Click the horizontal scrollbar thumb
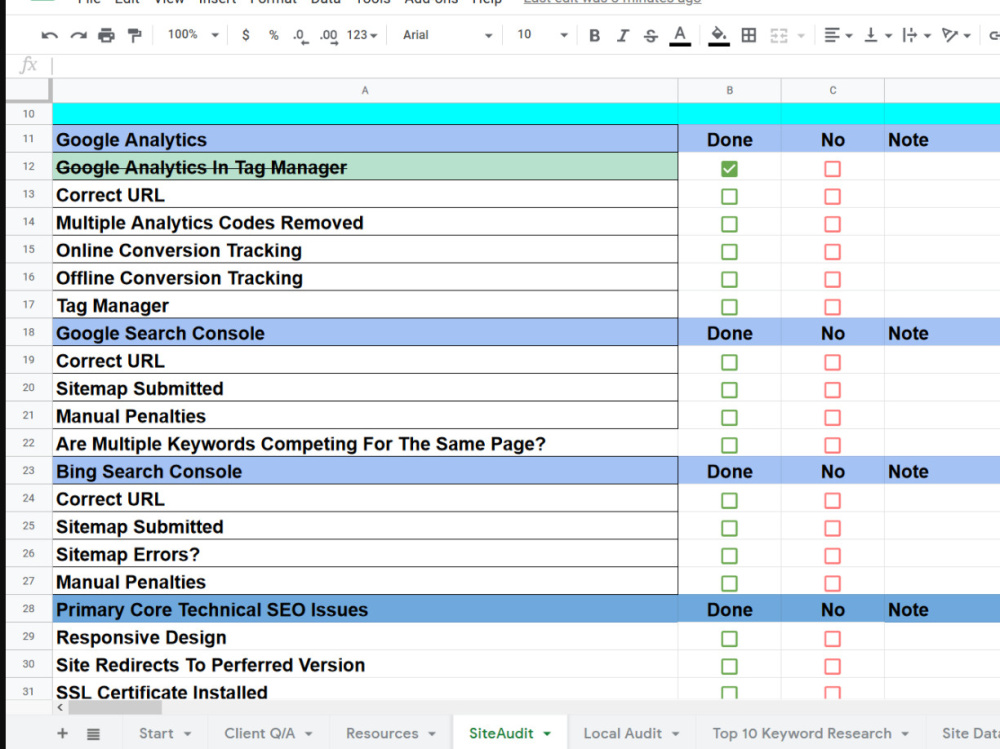1000x749 pixels. (115, 708)
